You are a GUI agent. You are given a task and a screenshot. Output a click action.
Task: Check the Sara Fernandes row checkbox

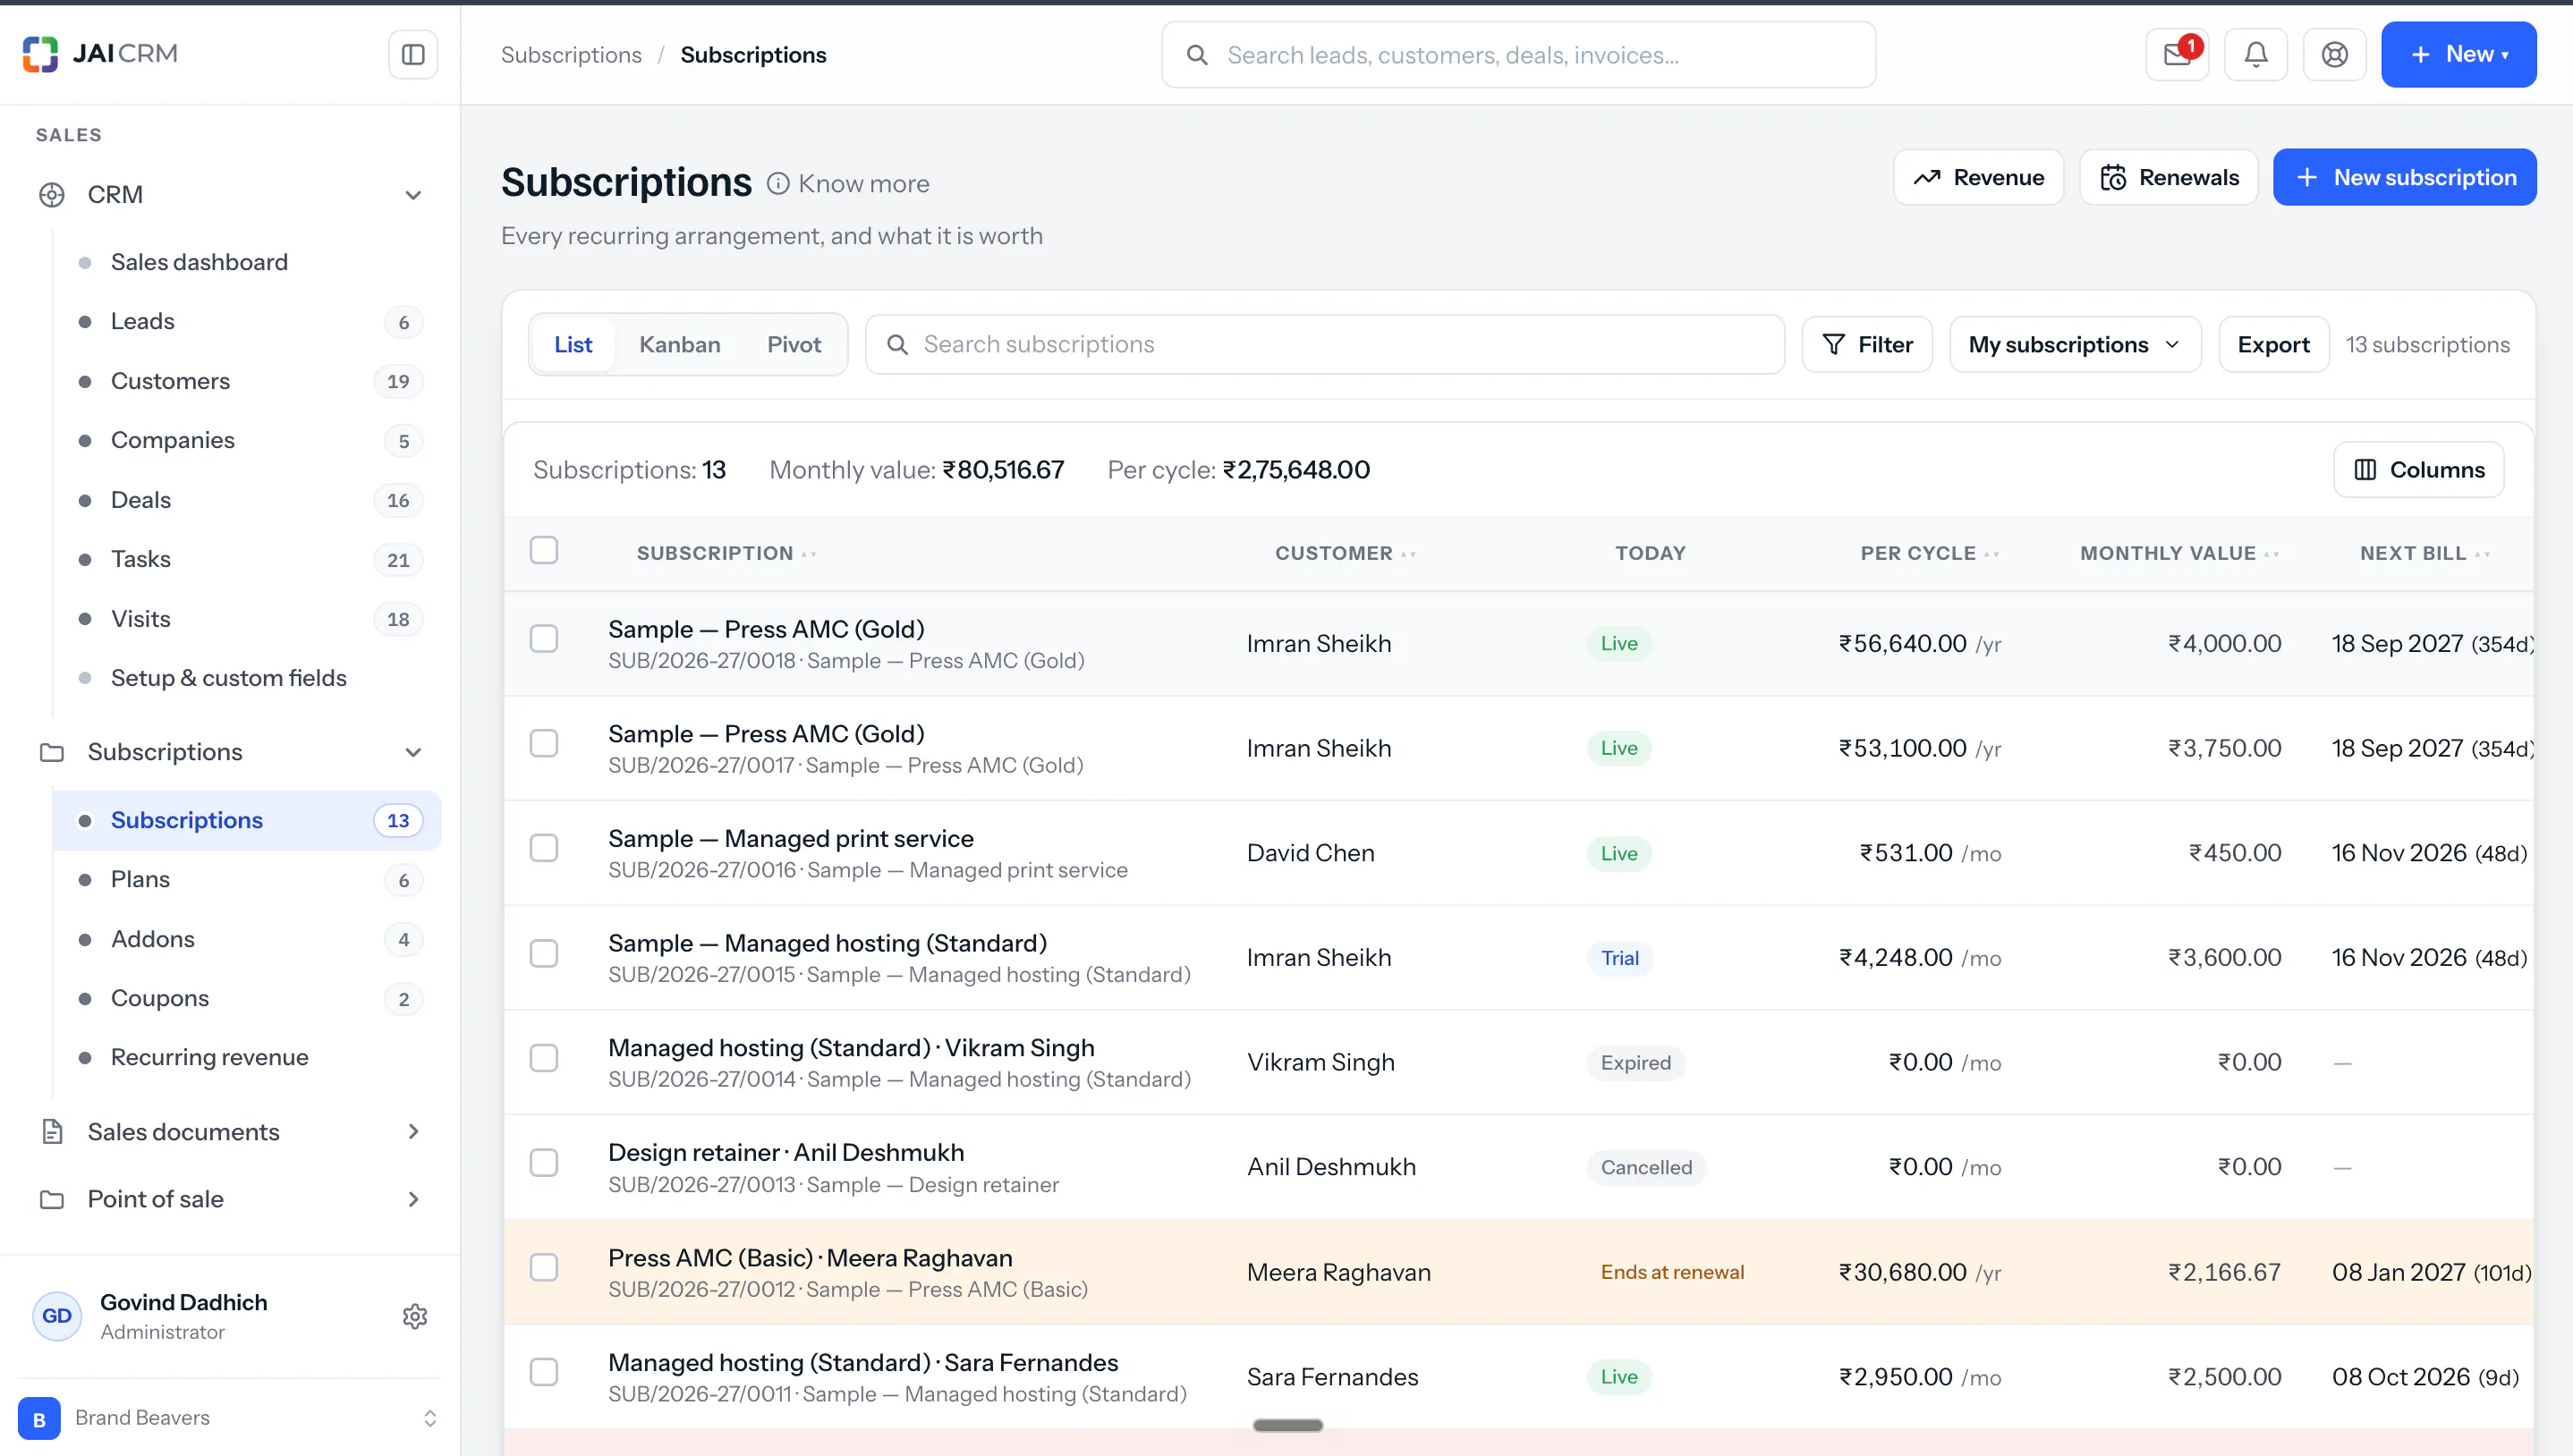544,1372
